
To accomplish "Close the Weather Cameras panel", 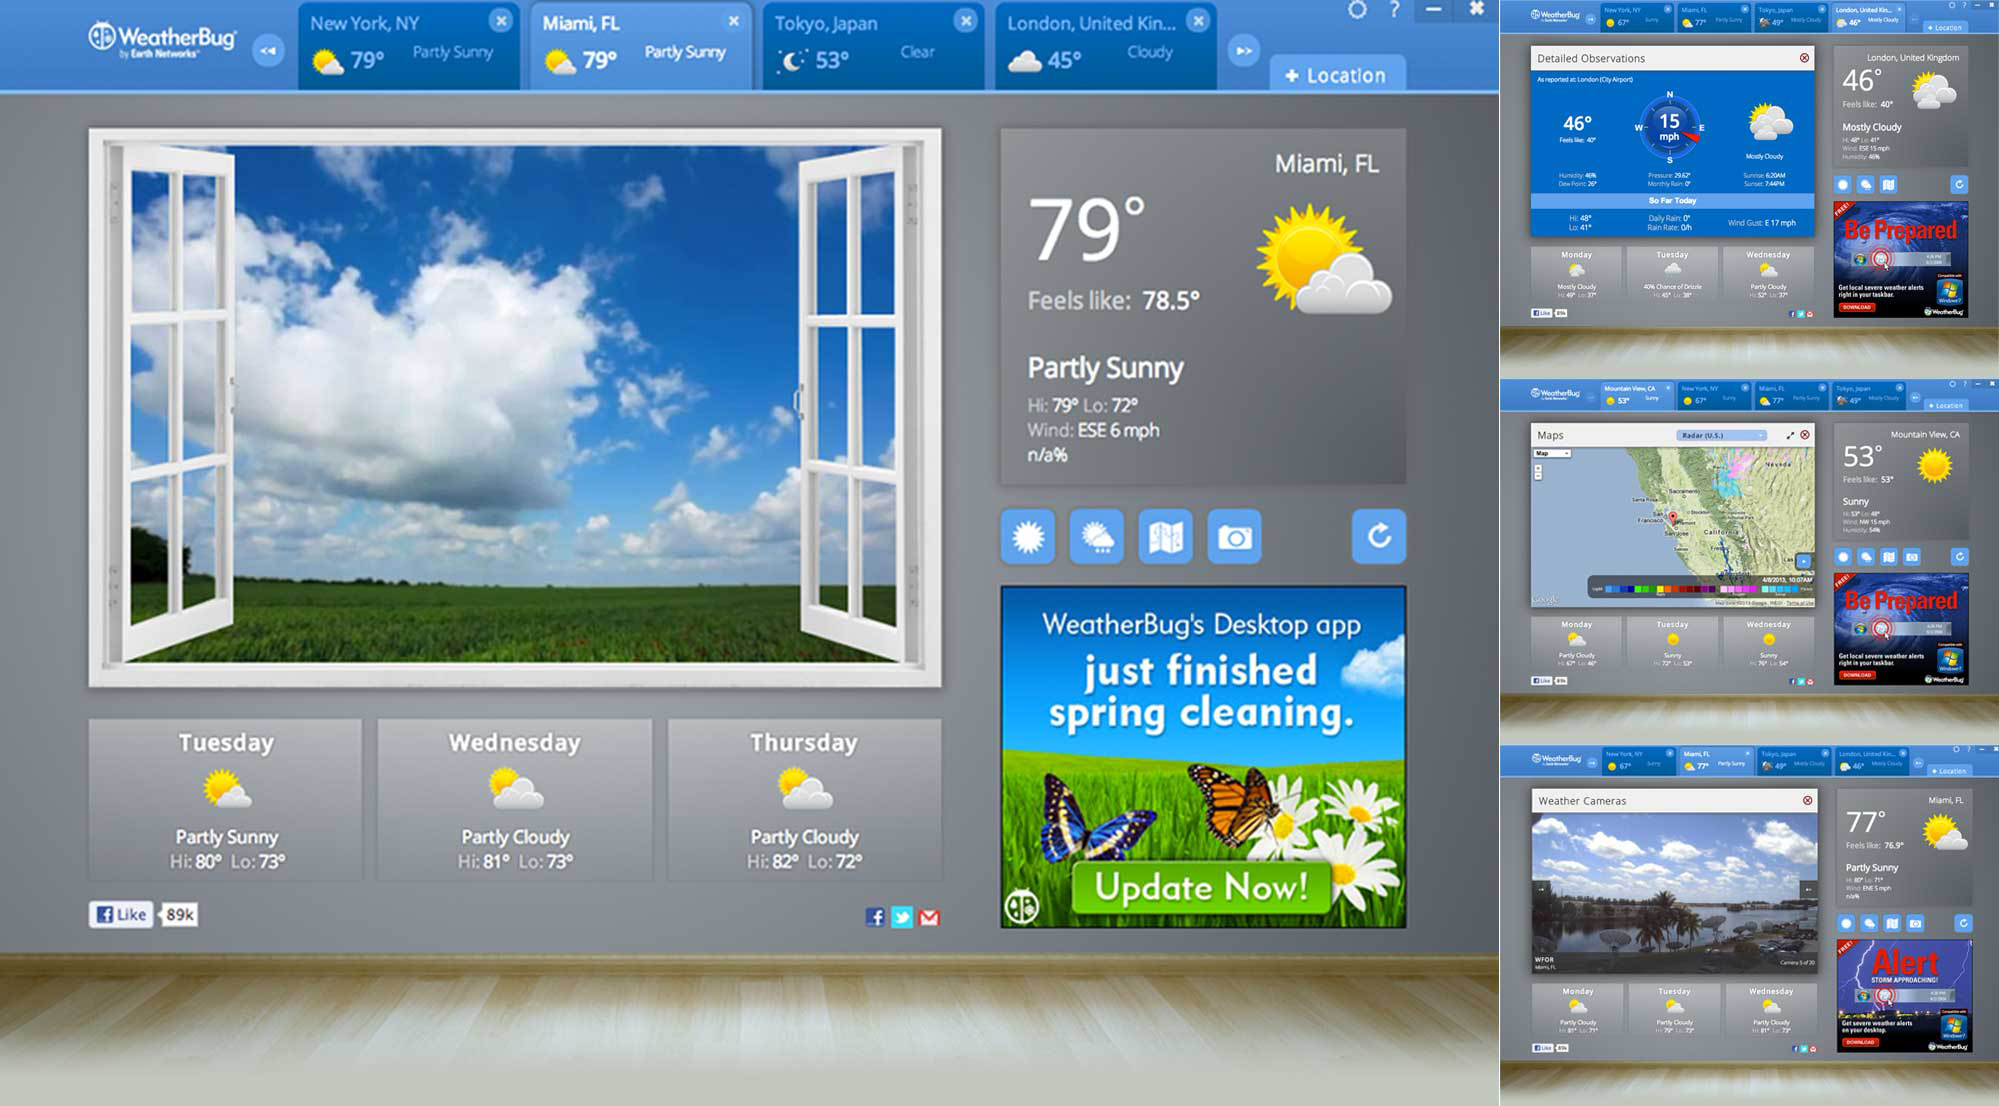I will click(1807, 800).
